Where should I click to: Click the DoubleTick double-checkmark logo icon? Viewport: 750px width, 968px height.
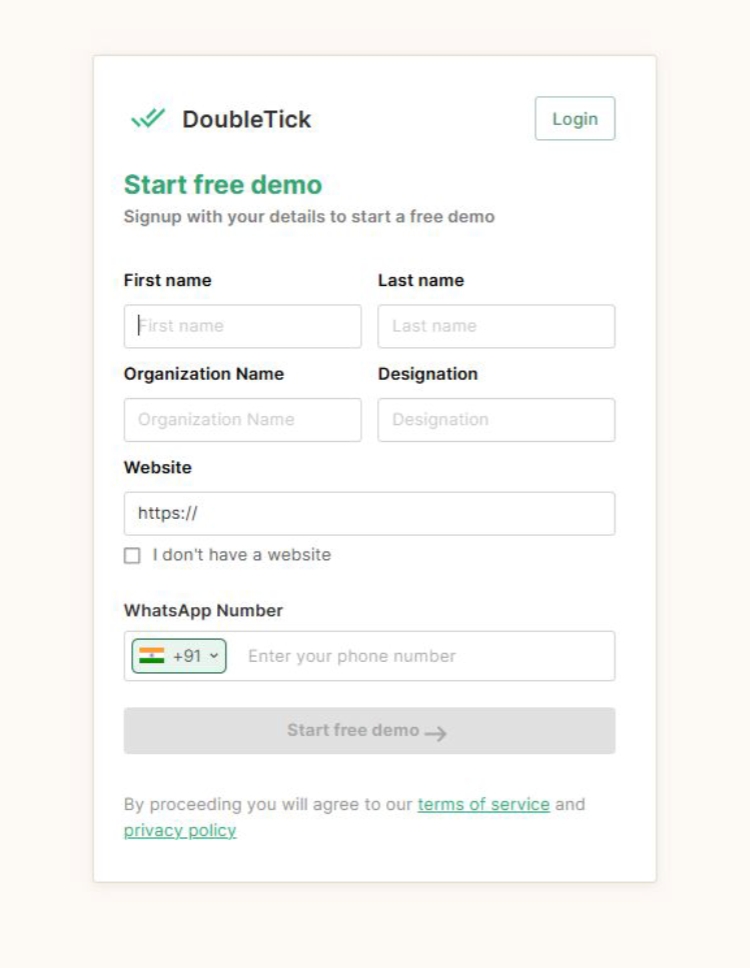coord(148,118)
